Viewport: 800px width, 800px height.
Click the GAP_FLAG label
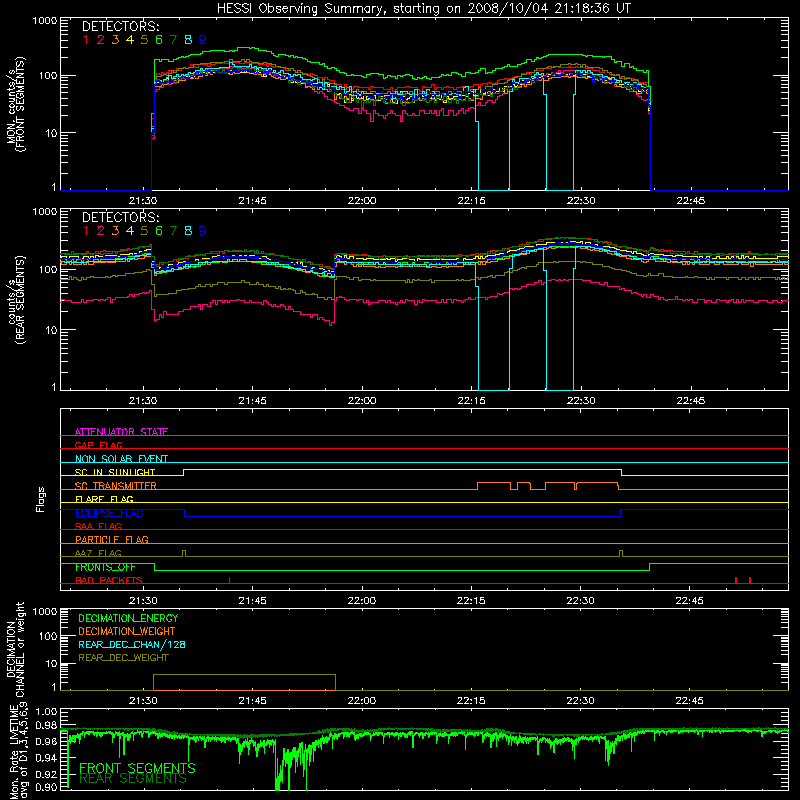pyautogui.click(x=98, y=445)
